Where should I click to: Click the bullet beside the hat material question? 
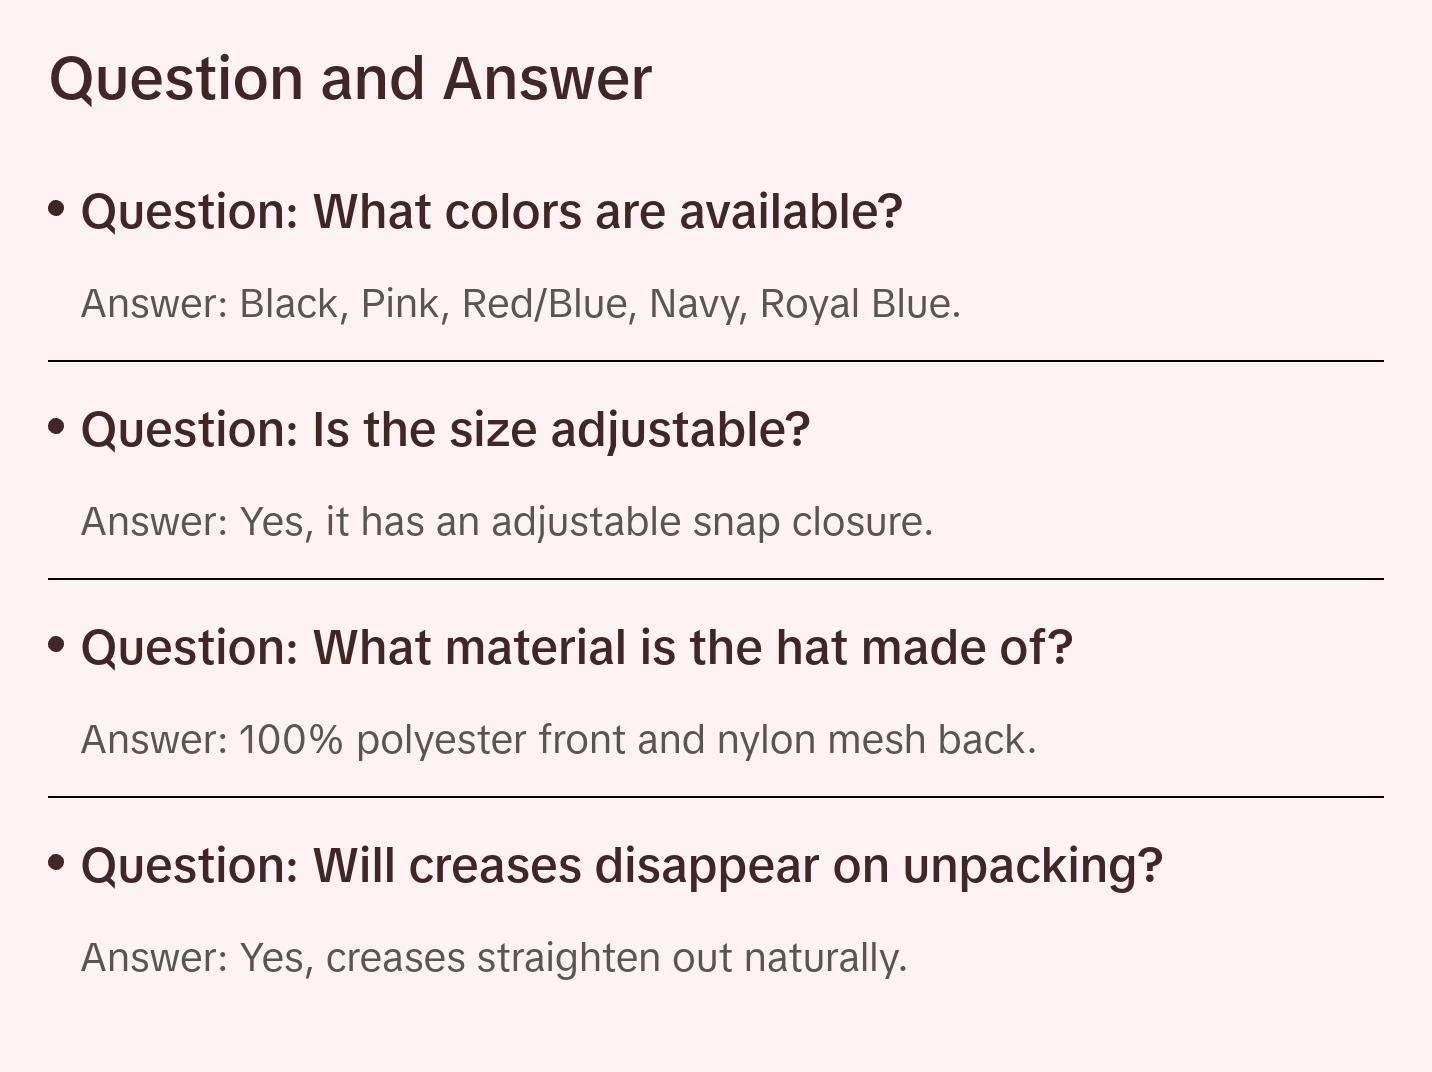(57, 645)
